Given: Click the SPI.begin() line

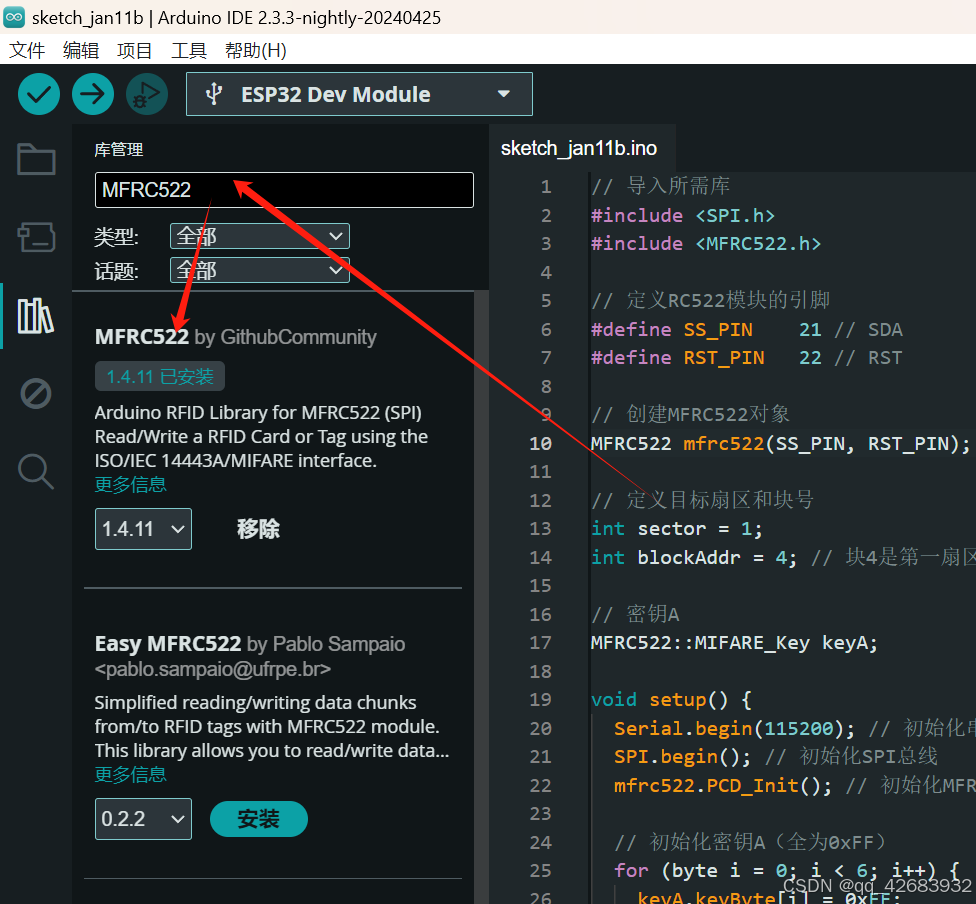Looking at the screenshot, I should pos(776,756).
